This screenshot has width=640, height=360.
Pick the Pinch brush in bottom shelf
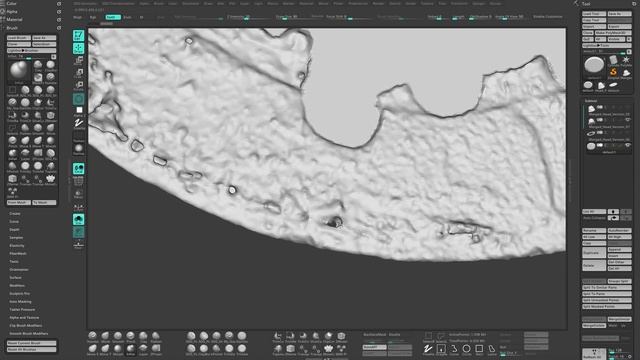coord(131,337)
